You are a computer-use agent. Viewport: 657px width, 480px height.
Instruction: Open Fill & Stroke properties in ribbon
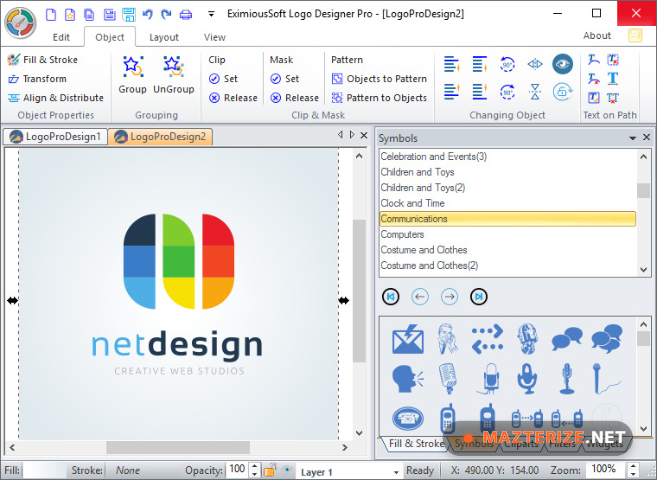(x=42, y=60)
